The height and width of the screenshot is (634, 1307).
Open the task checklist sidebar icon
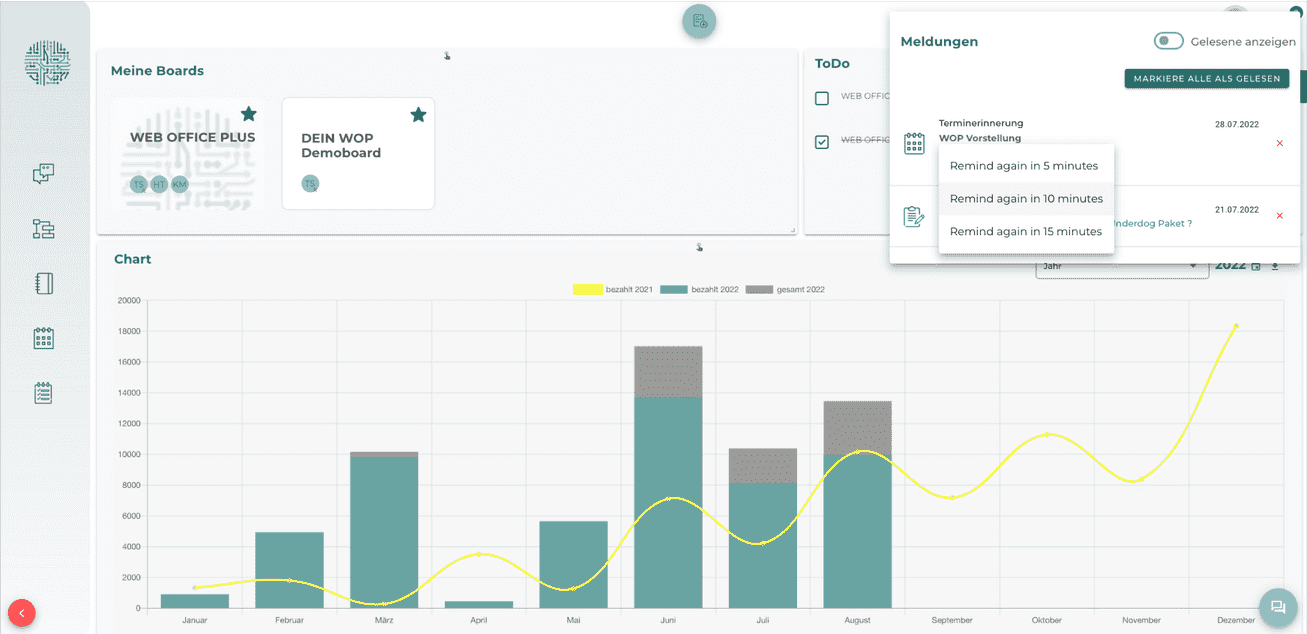(x=43, y=393)
